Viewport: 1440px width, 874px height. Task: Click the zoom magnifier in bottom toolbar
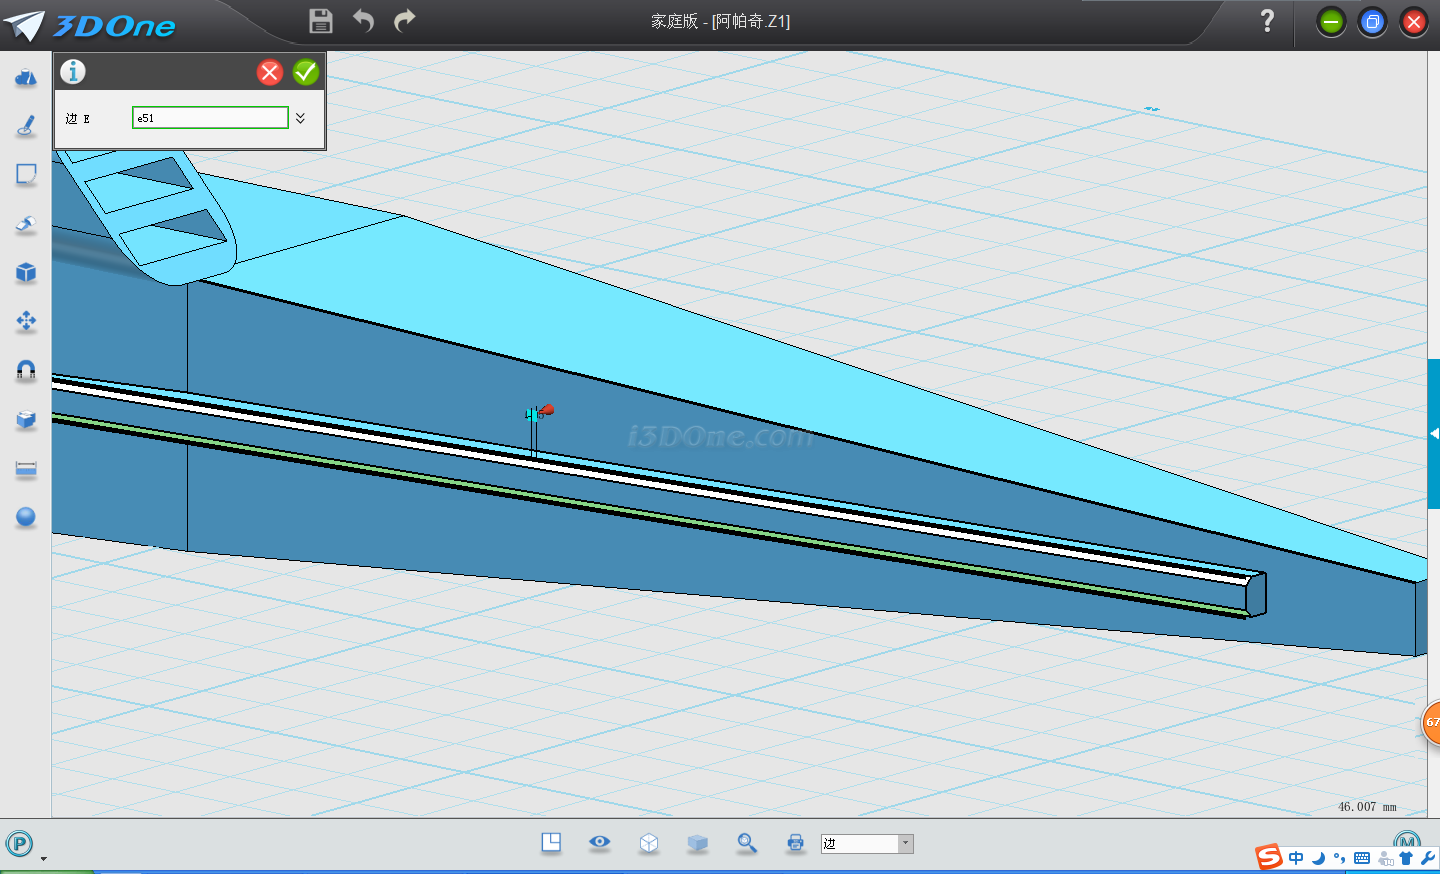click(747, 843)
